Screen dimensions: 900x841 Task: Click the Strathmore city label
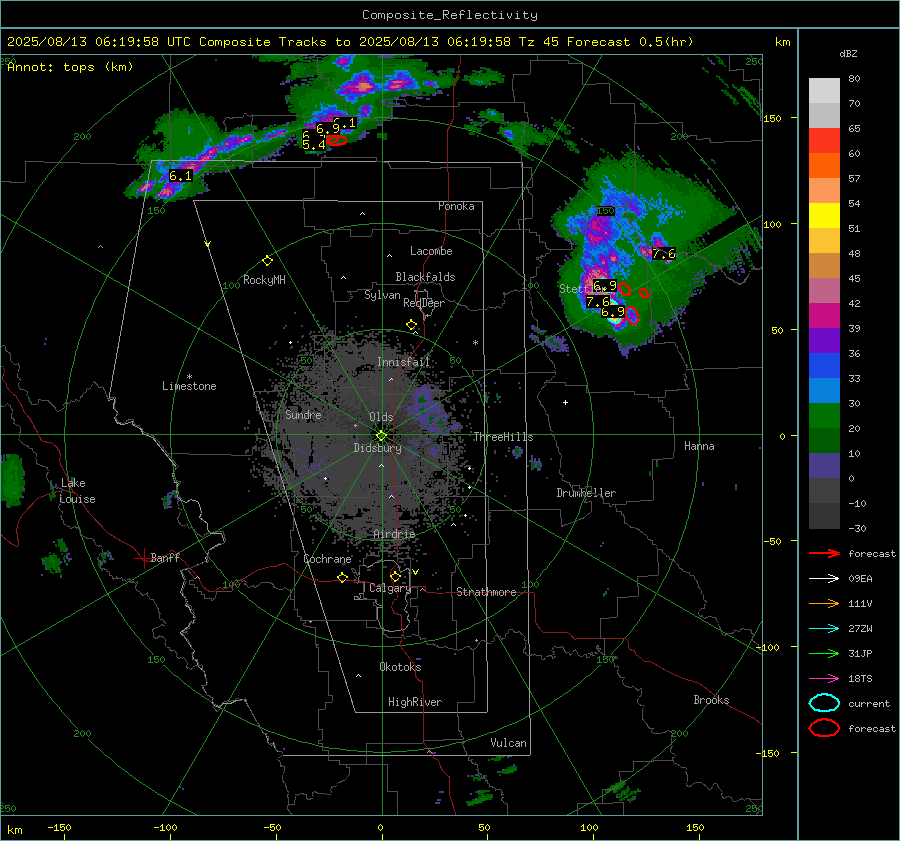click(486, 592)
